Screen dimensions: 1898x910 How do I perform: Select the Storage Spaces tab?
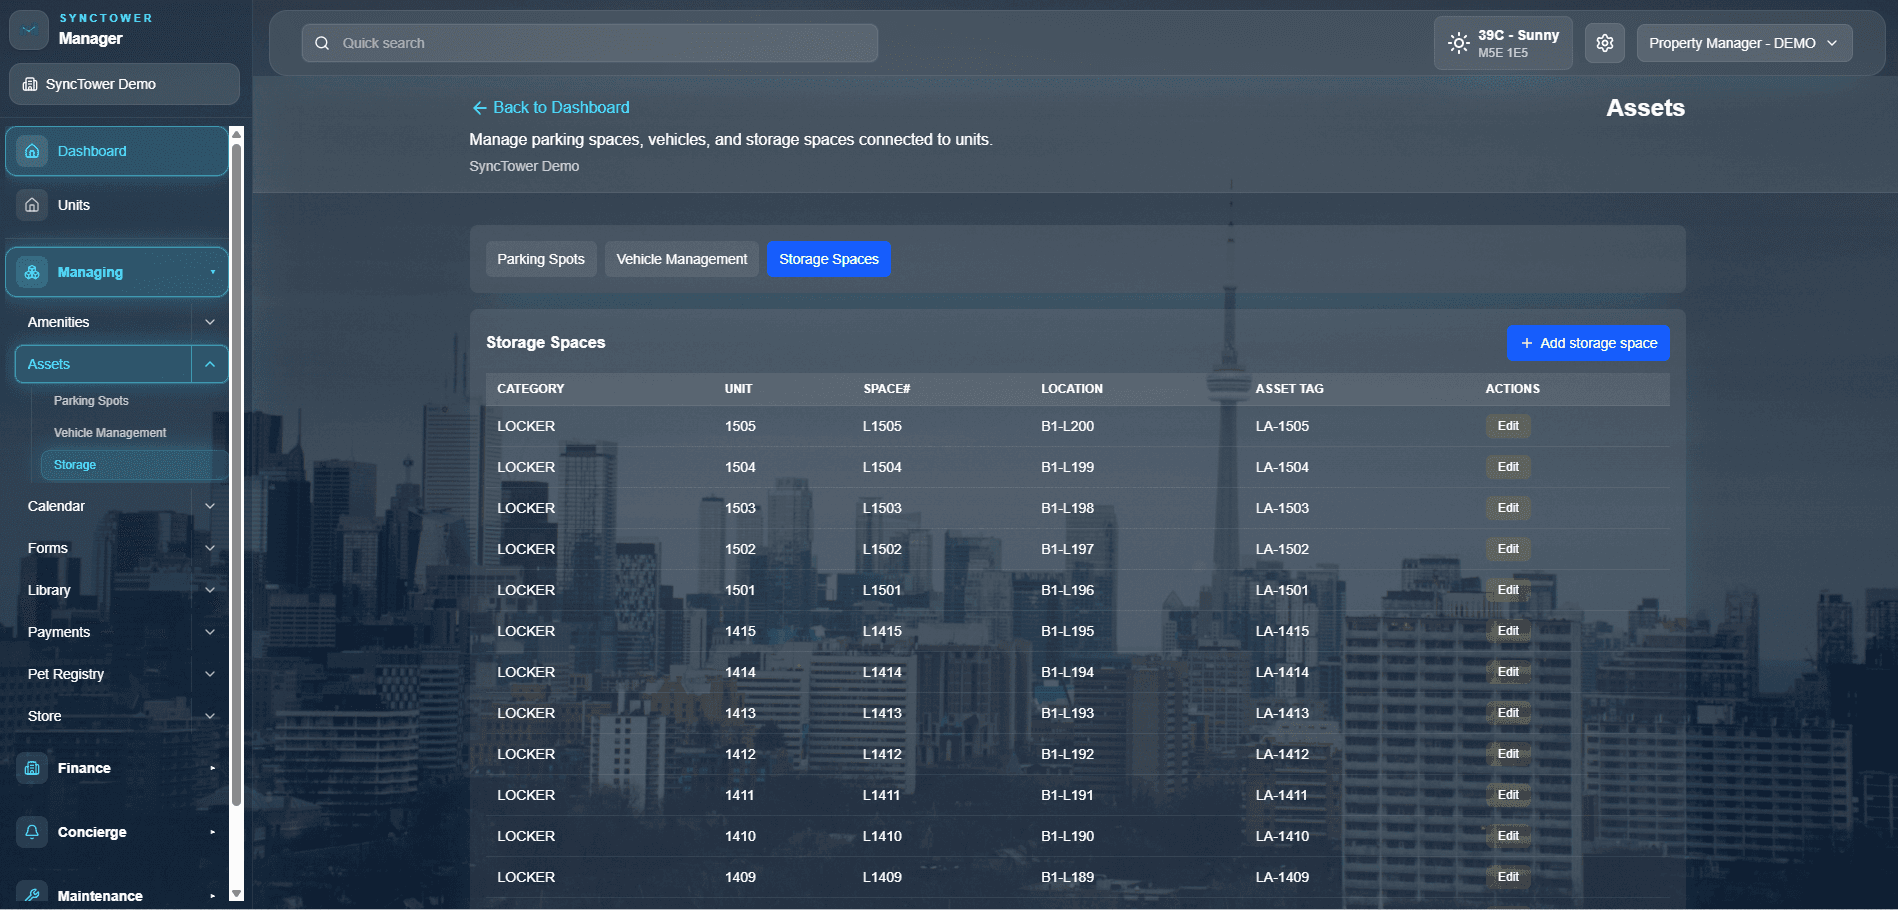point(829,259)
